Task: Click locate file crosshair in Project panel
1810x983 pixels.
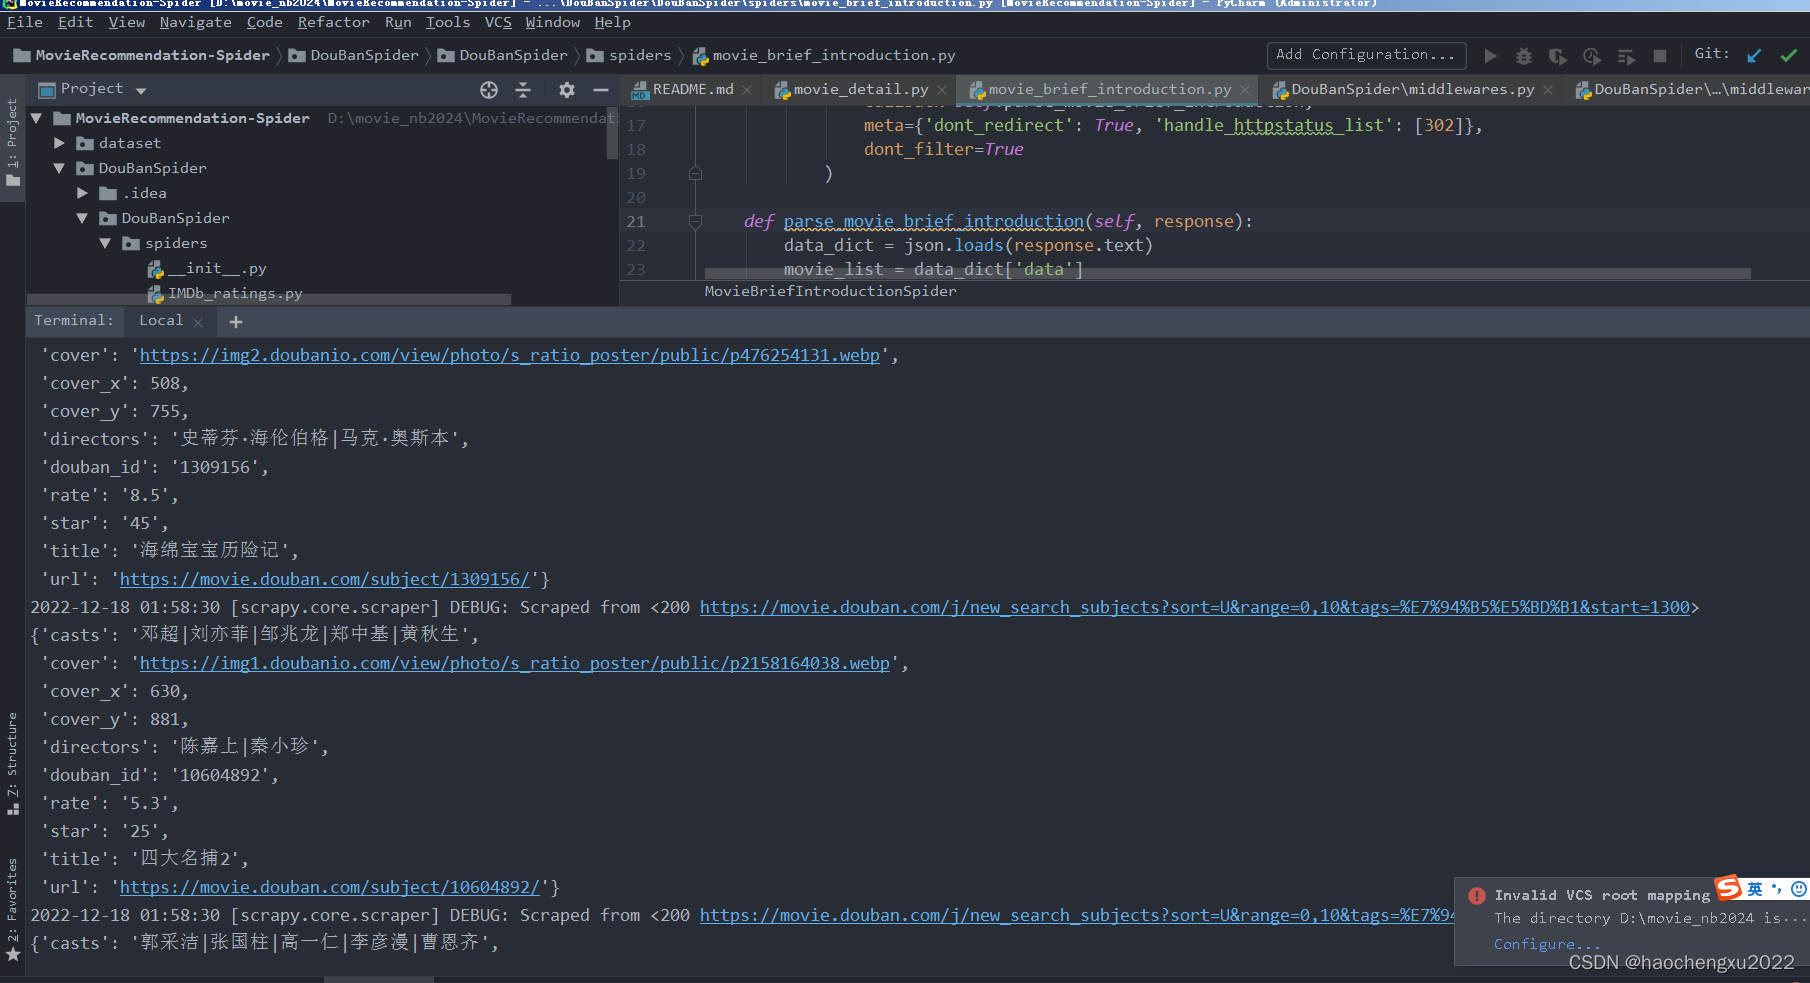Action: [x=489, y=90]
